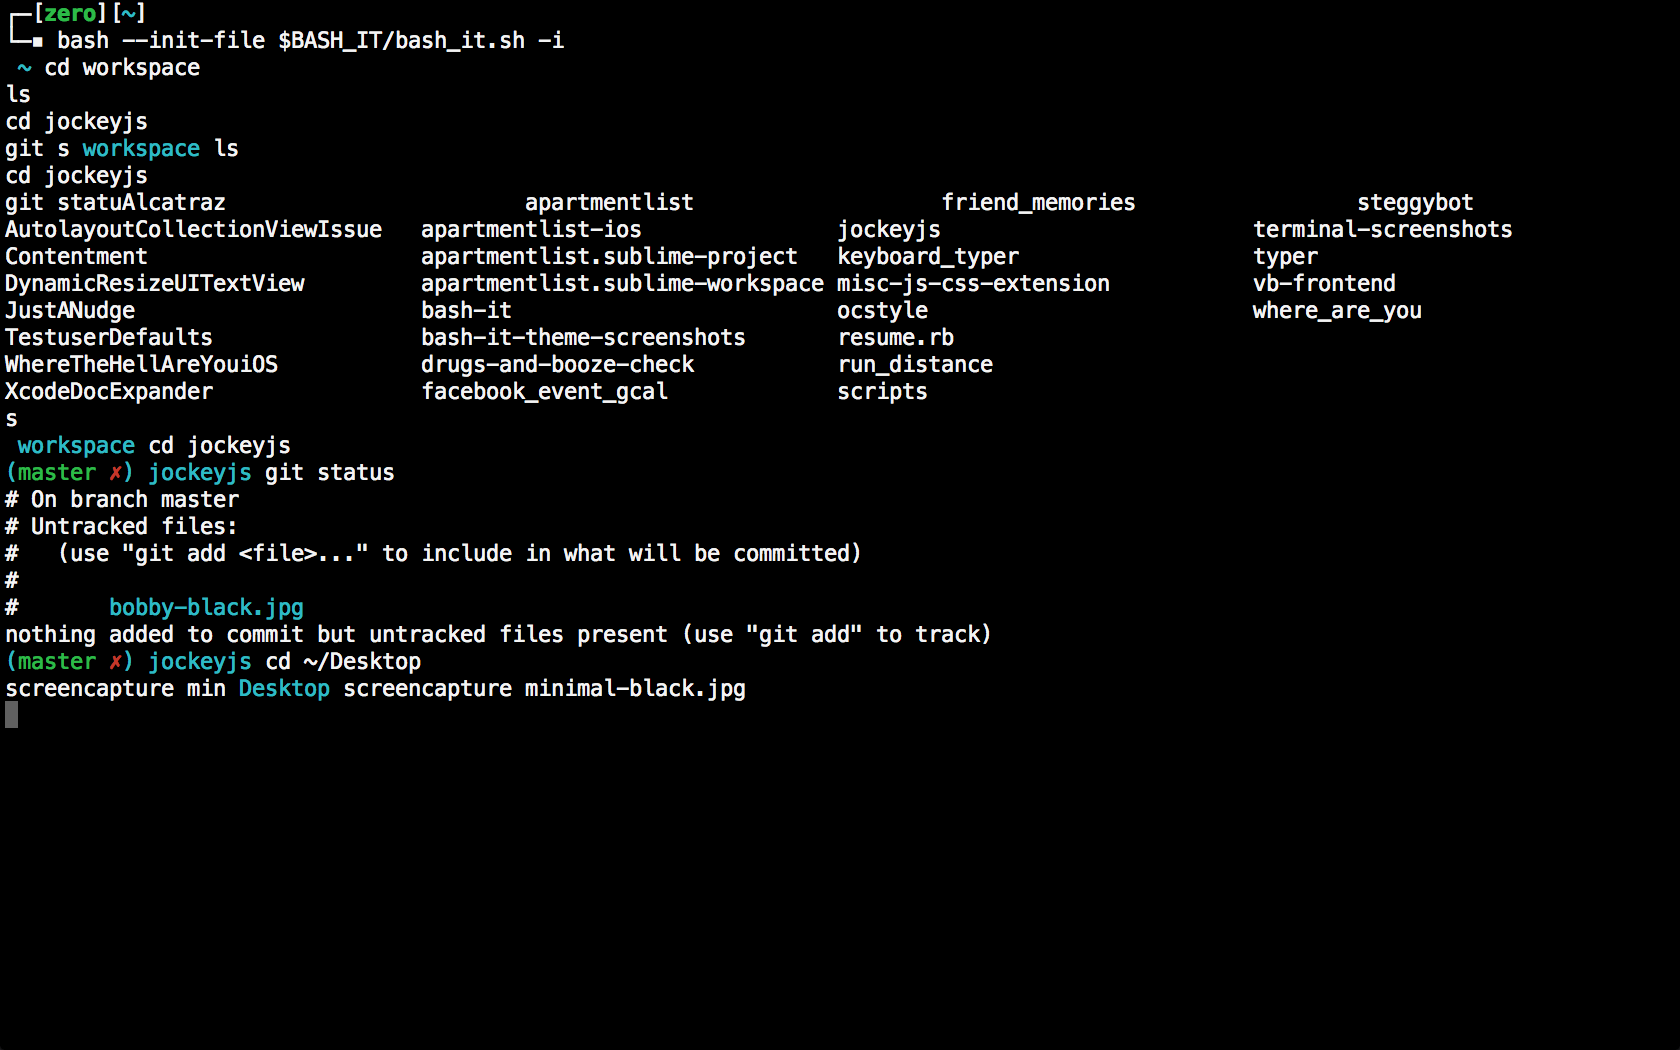Image resolution: width=1680 pixels, height=1050 pixels.
Task: Click the cyan 'Desktop' directory in prompt
Action: [284, 688]
